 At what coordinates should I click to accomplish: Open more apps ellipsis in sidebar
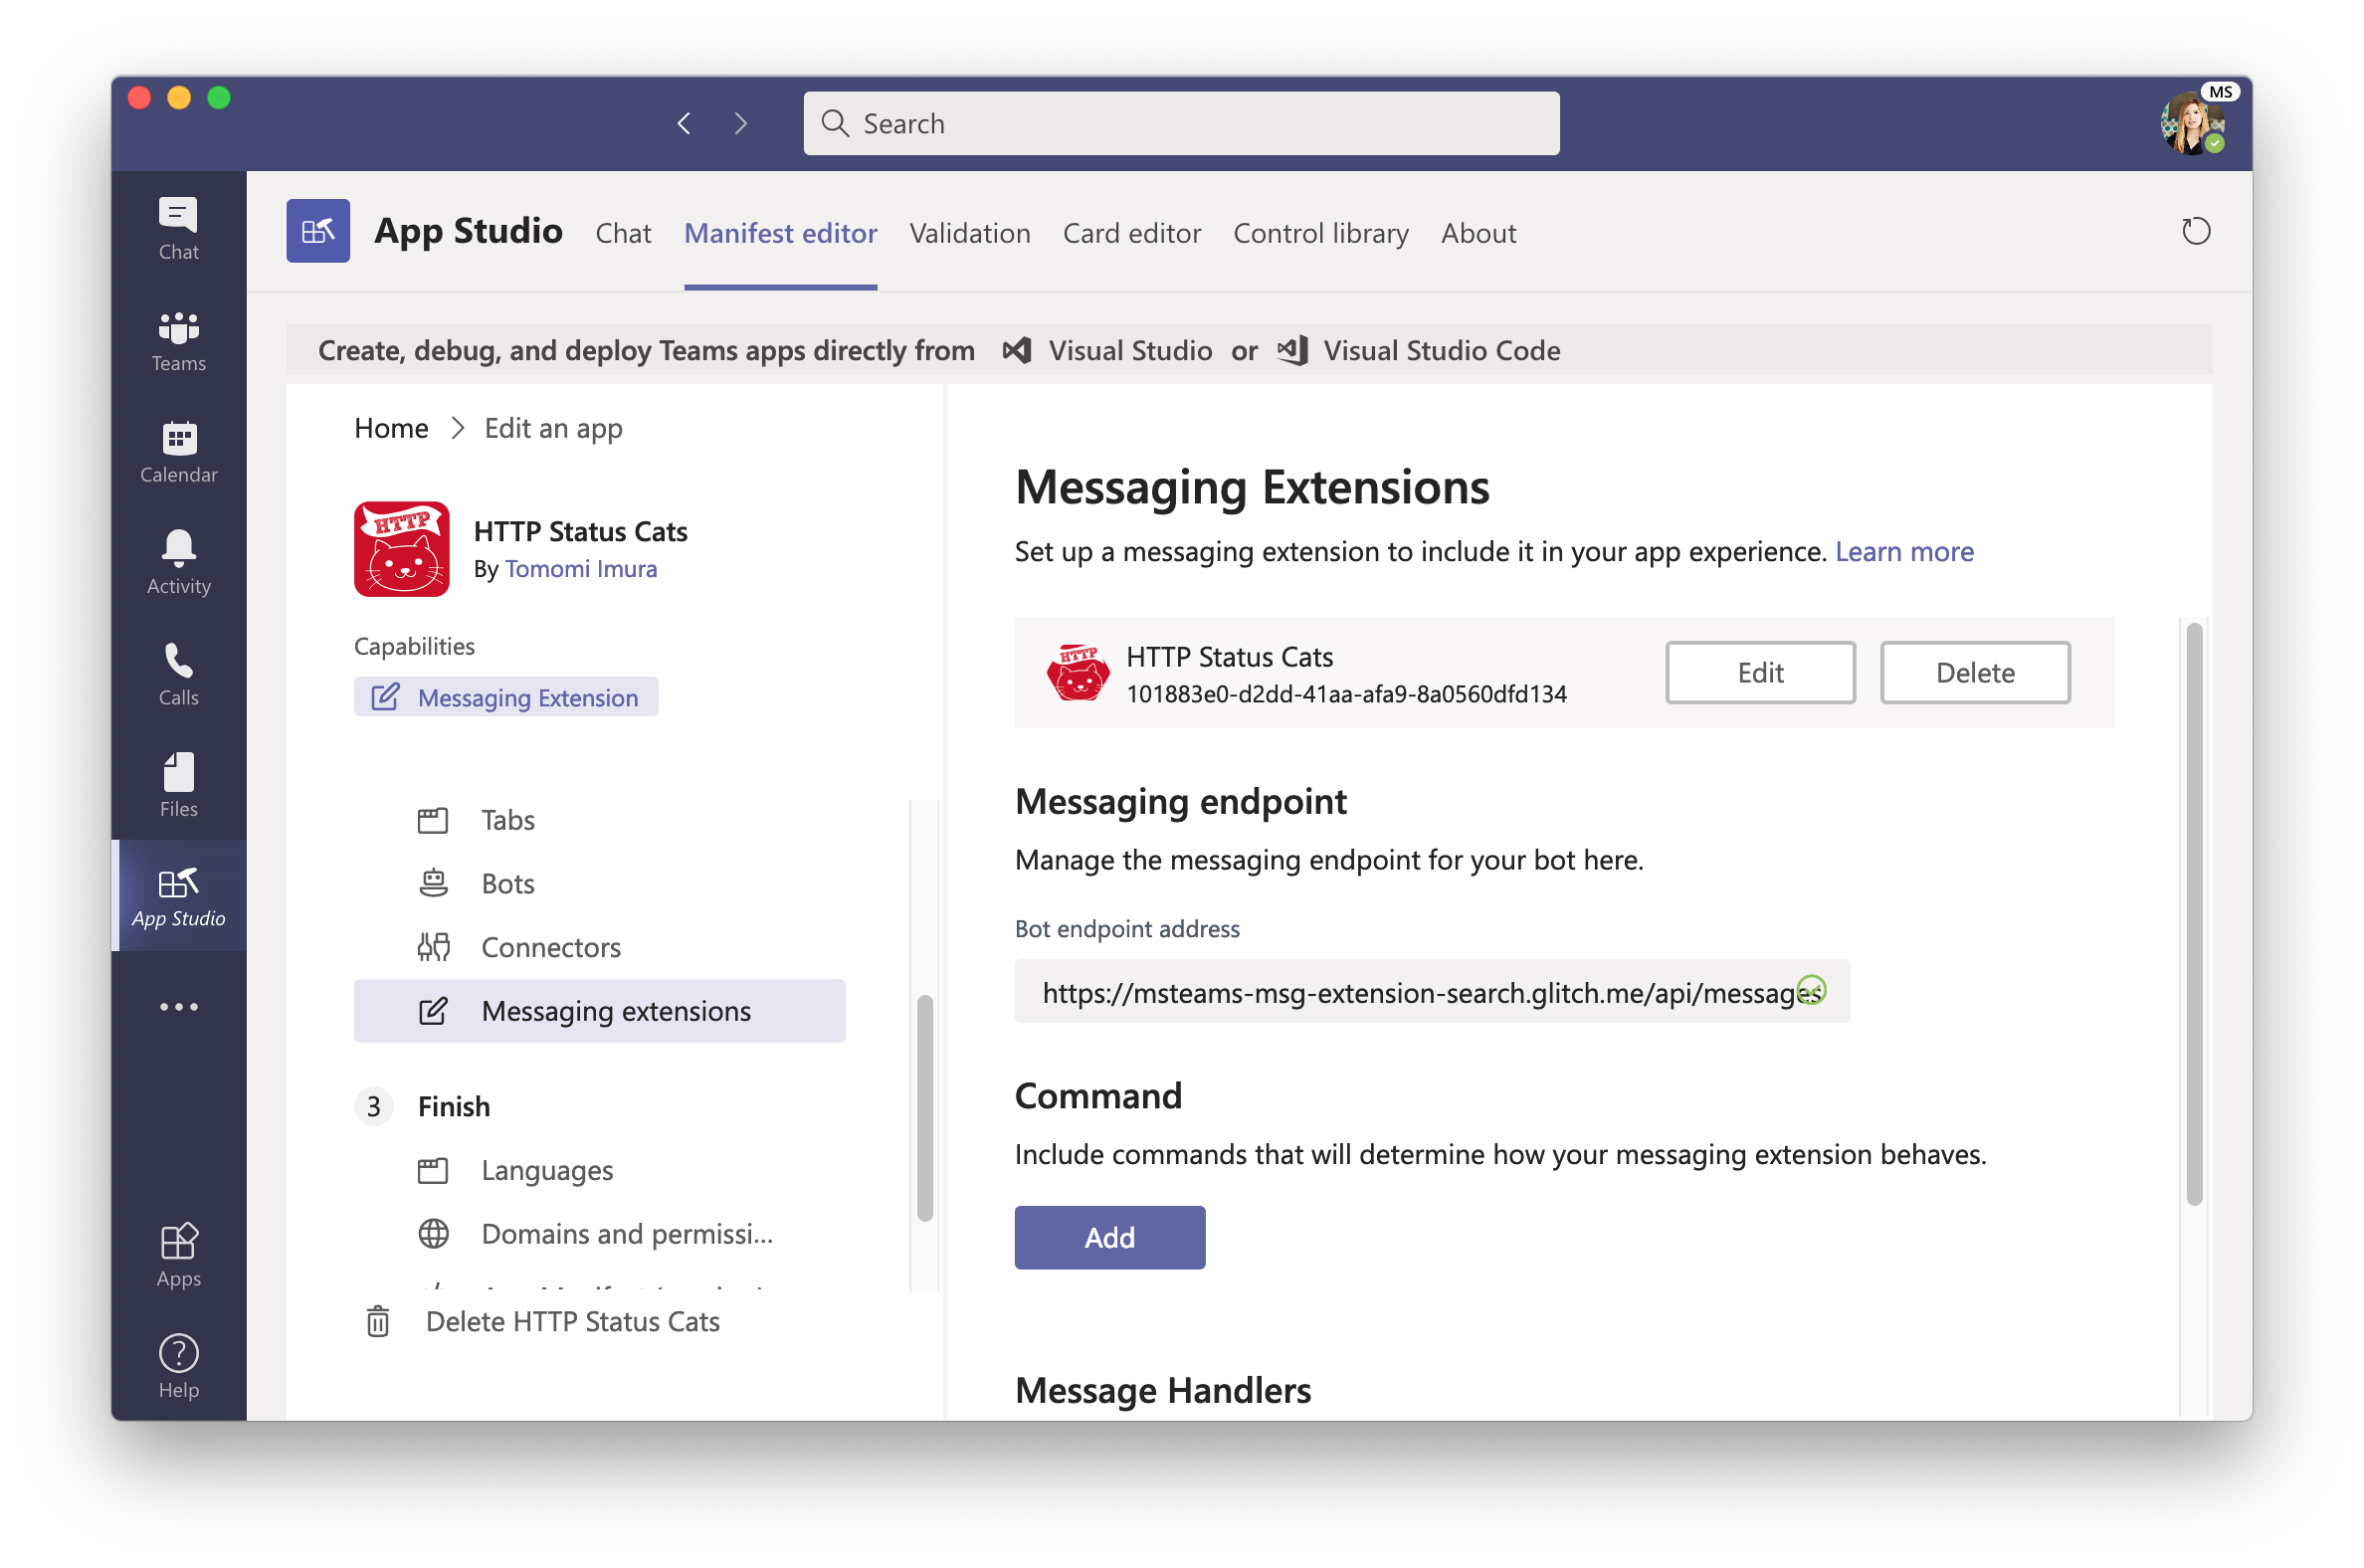pyautogui.click(x=178, y=1006)
